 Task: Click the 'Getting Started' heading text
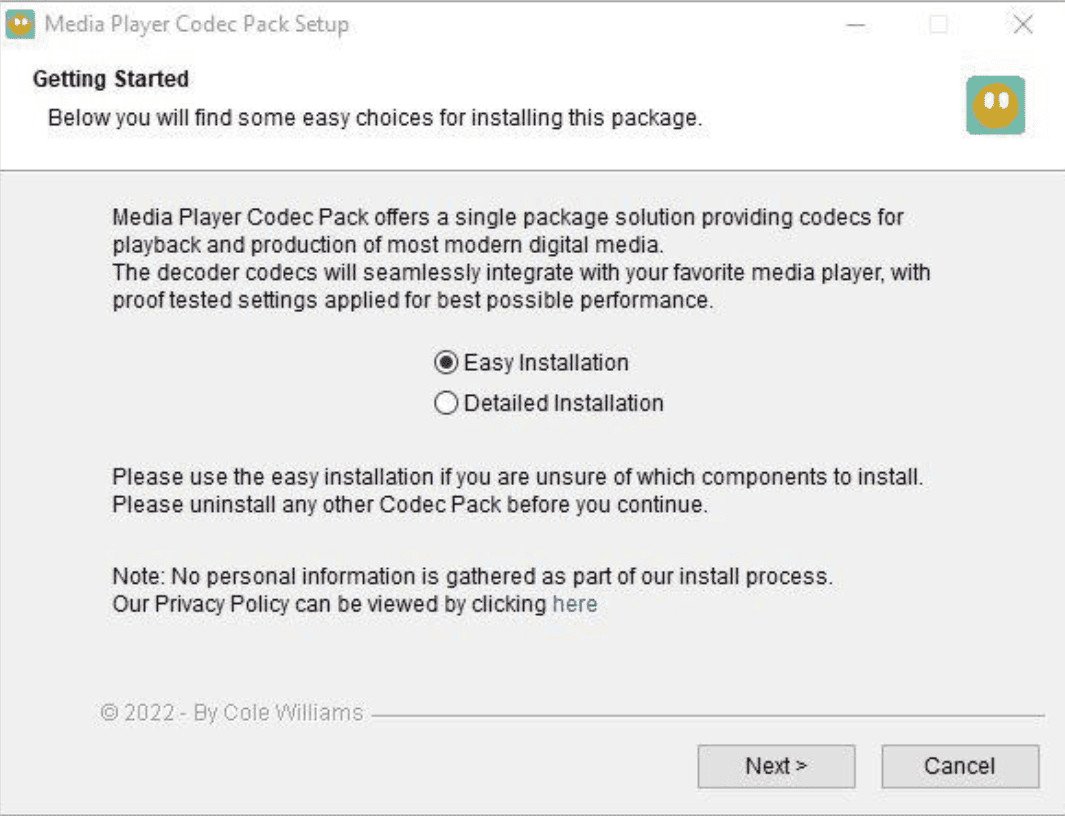[110, 78]
